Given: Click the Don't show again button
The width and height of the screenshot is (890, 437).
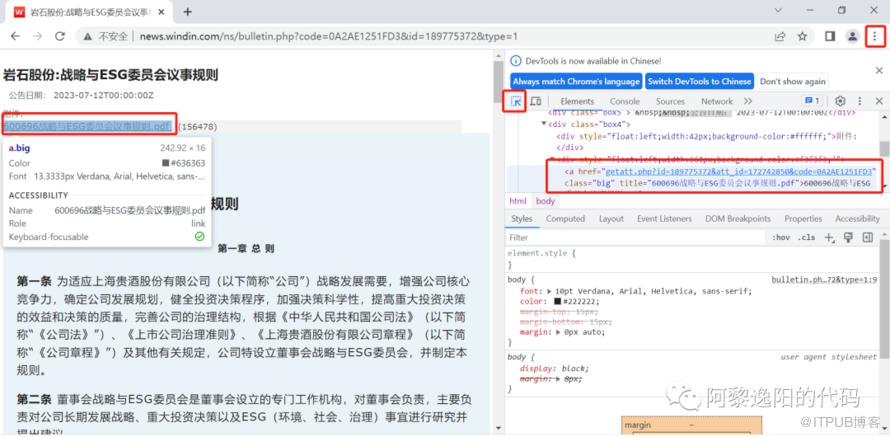Looking at the screenshot, I should (x=792, y=81).
